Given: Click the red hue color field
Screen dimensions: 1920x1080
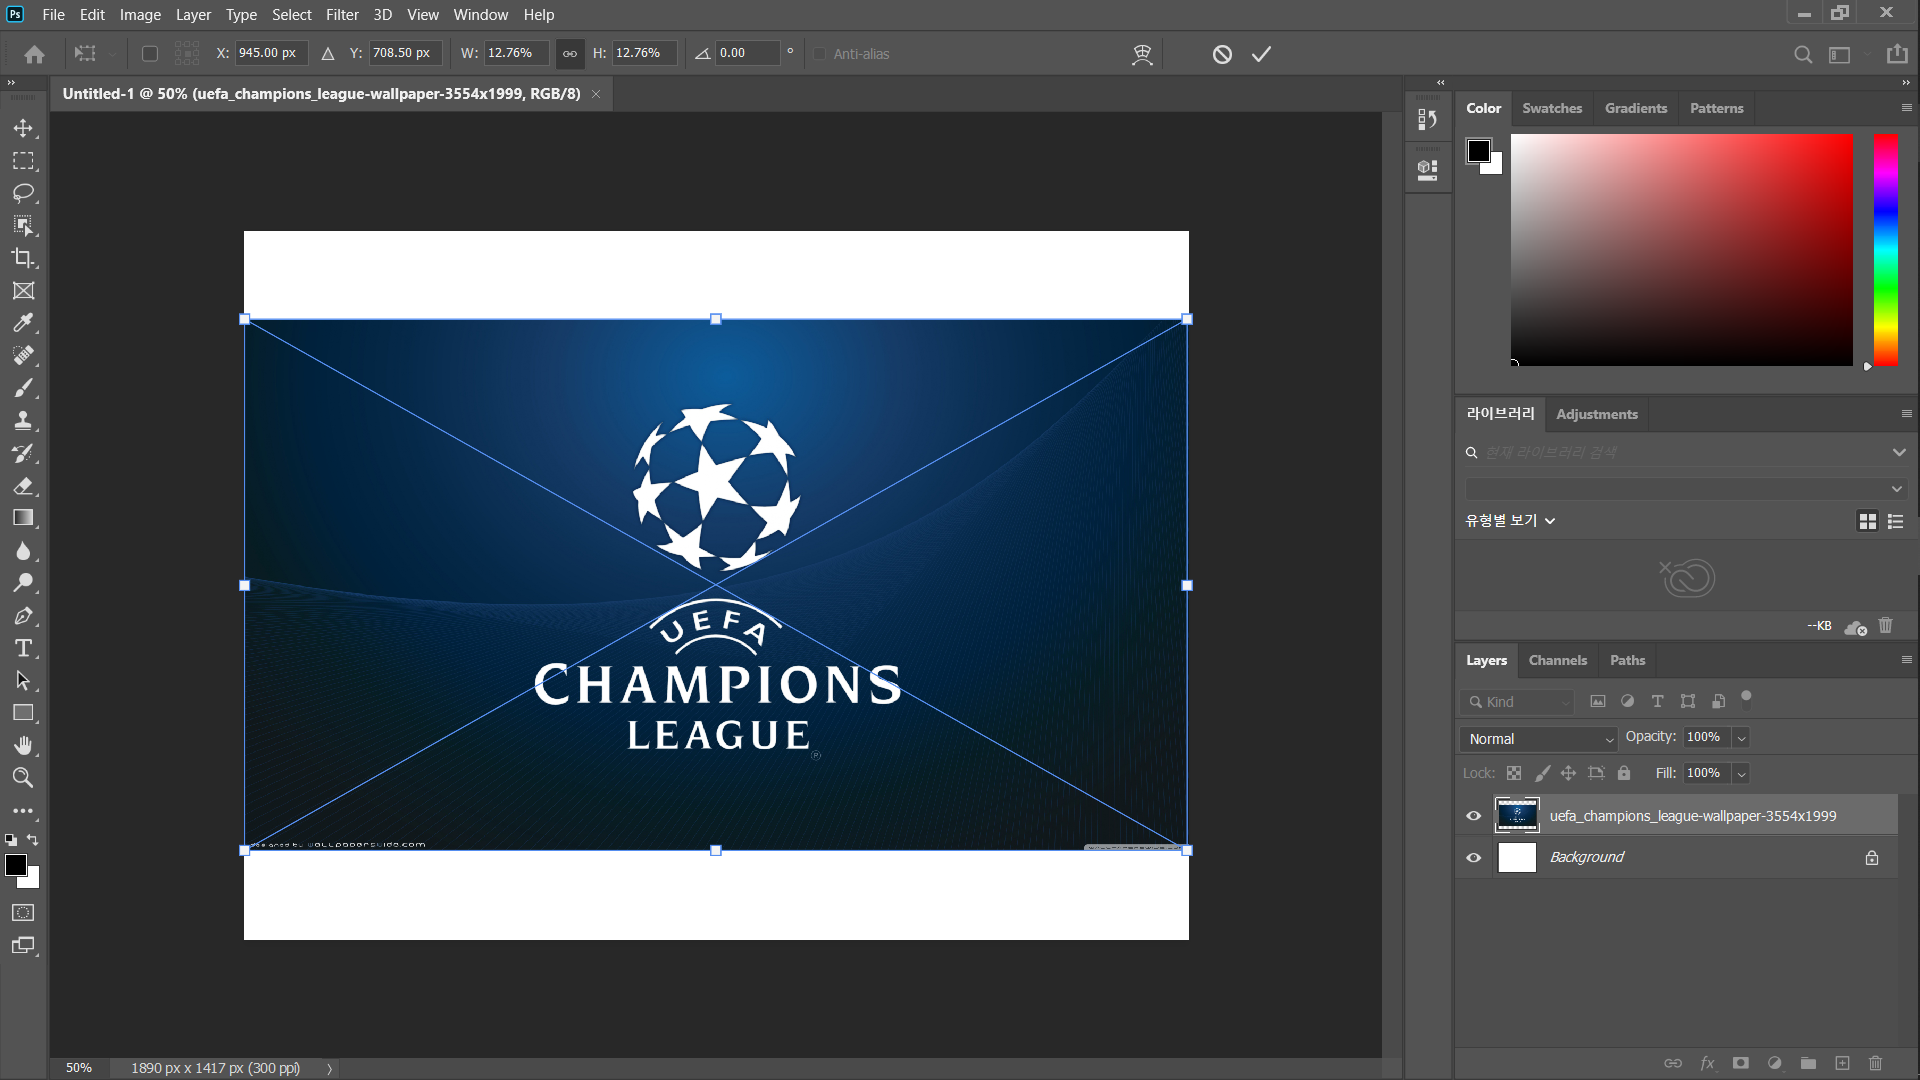Looking at the screenshot, I should [x=1681, y=250].
